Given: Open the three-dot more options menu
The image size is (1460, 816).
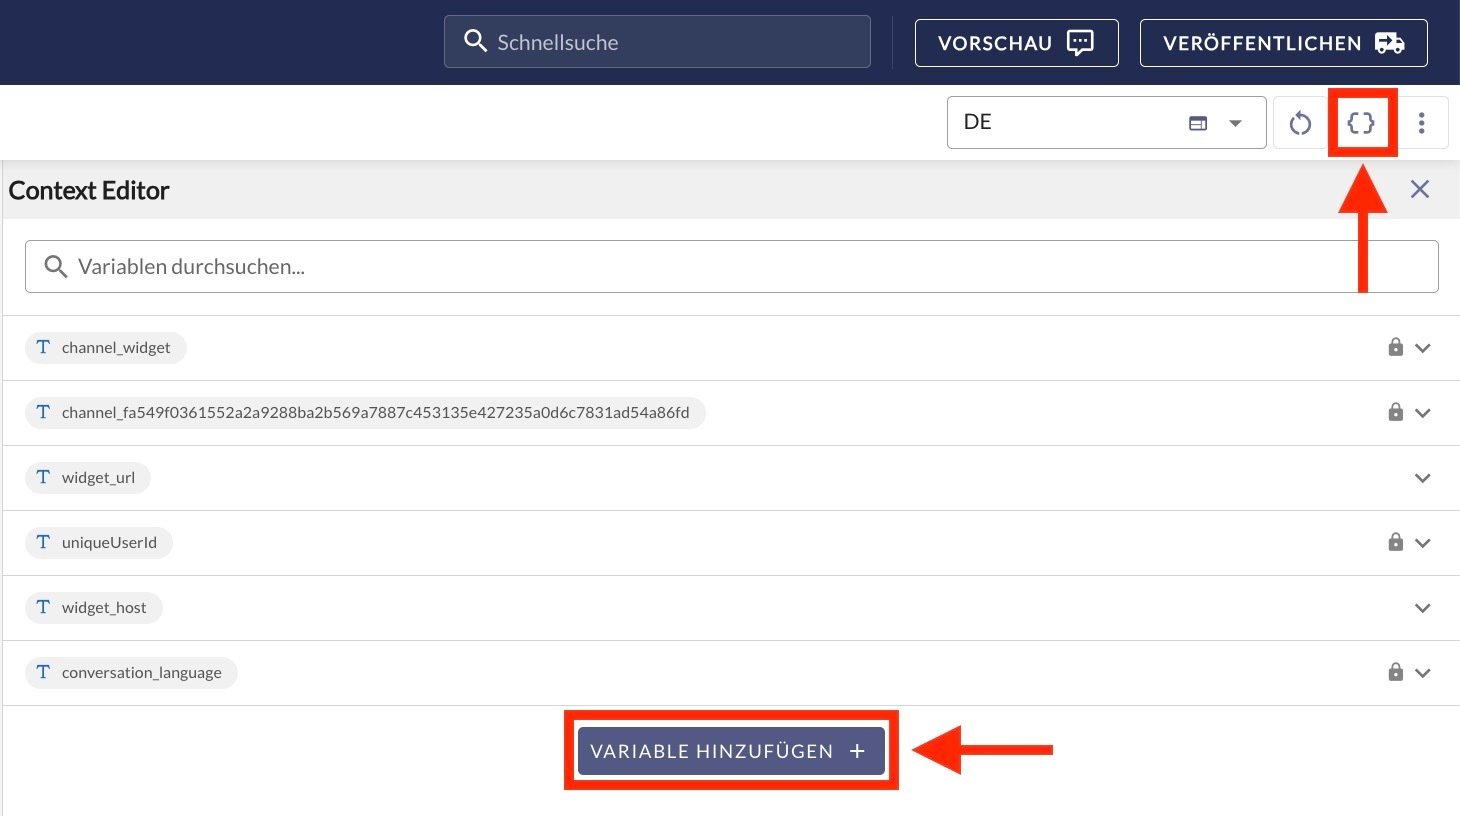Looking at the screenshot, I should pos(1421,123).
